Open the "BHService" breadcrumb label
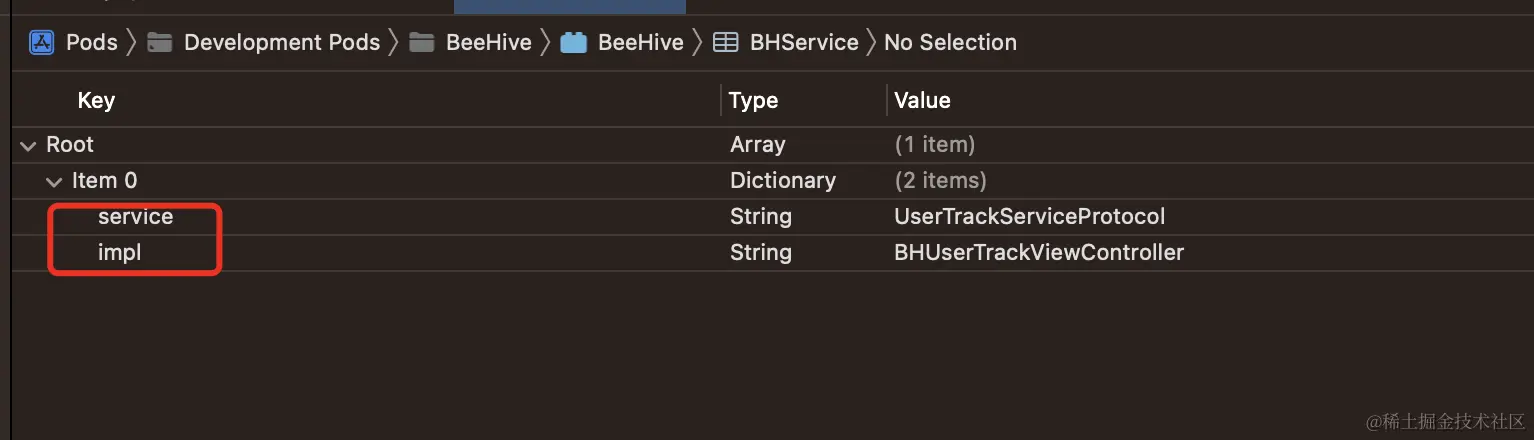 tap(804, 42)
